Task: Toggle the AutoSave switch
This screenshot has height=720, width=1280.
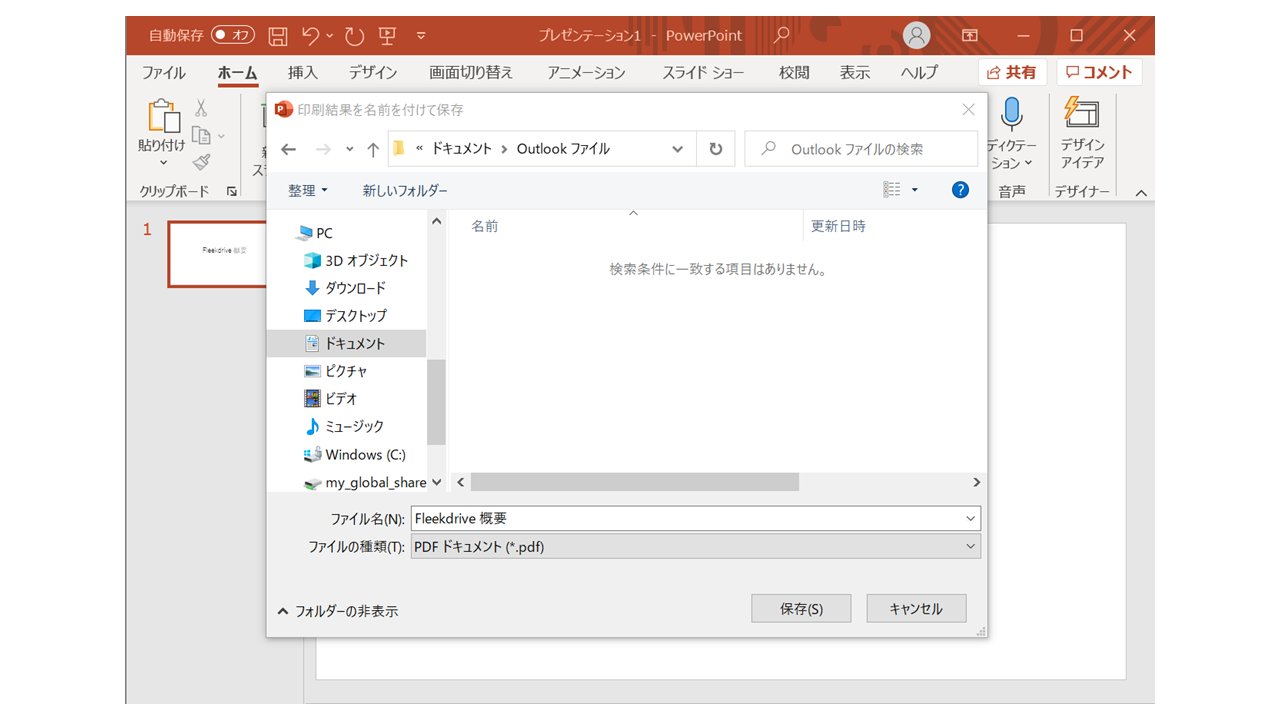Action: coord(232,36)
